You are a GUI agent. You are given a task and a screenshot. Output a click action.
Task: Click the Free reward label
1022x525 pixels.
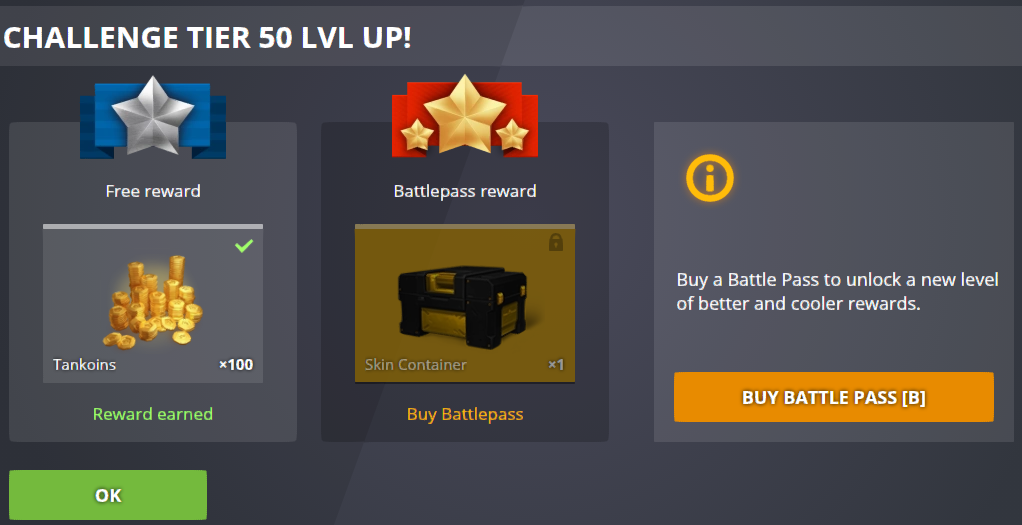point(153,191)
